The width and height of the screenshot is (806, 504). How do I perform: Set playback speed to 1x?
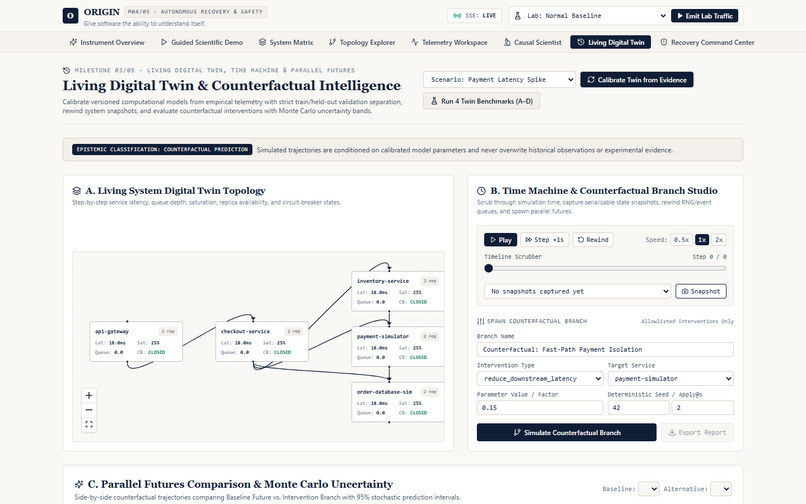[x=702, y=240]
